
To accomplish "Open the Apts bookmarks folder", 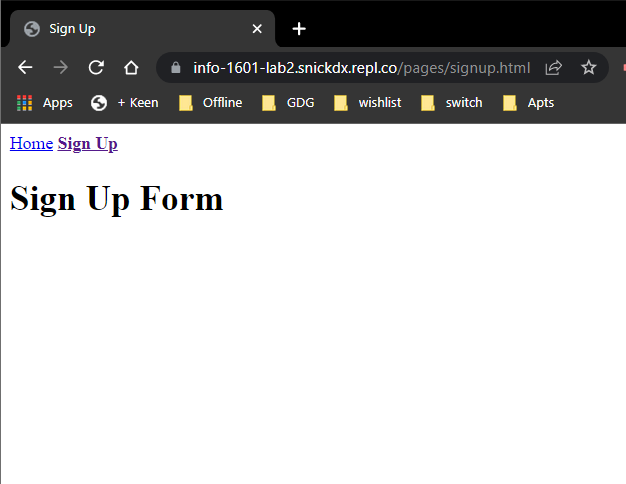I will (529, 103).
